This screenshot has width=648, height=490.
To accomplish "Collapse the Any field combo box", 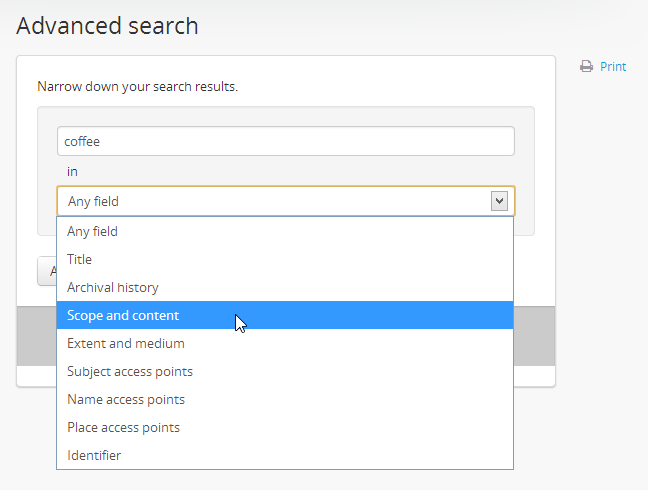I will click(280, 201).
